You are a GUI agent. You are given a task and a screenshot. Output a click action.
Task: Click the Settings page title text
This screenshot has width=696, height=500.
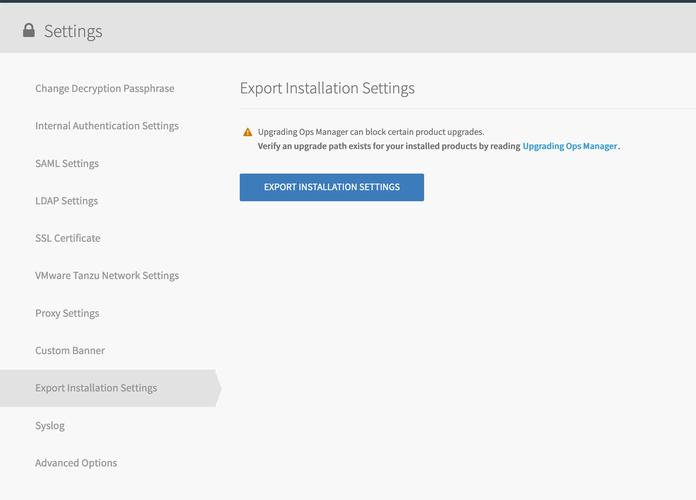[x=73, y=31]
